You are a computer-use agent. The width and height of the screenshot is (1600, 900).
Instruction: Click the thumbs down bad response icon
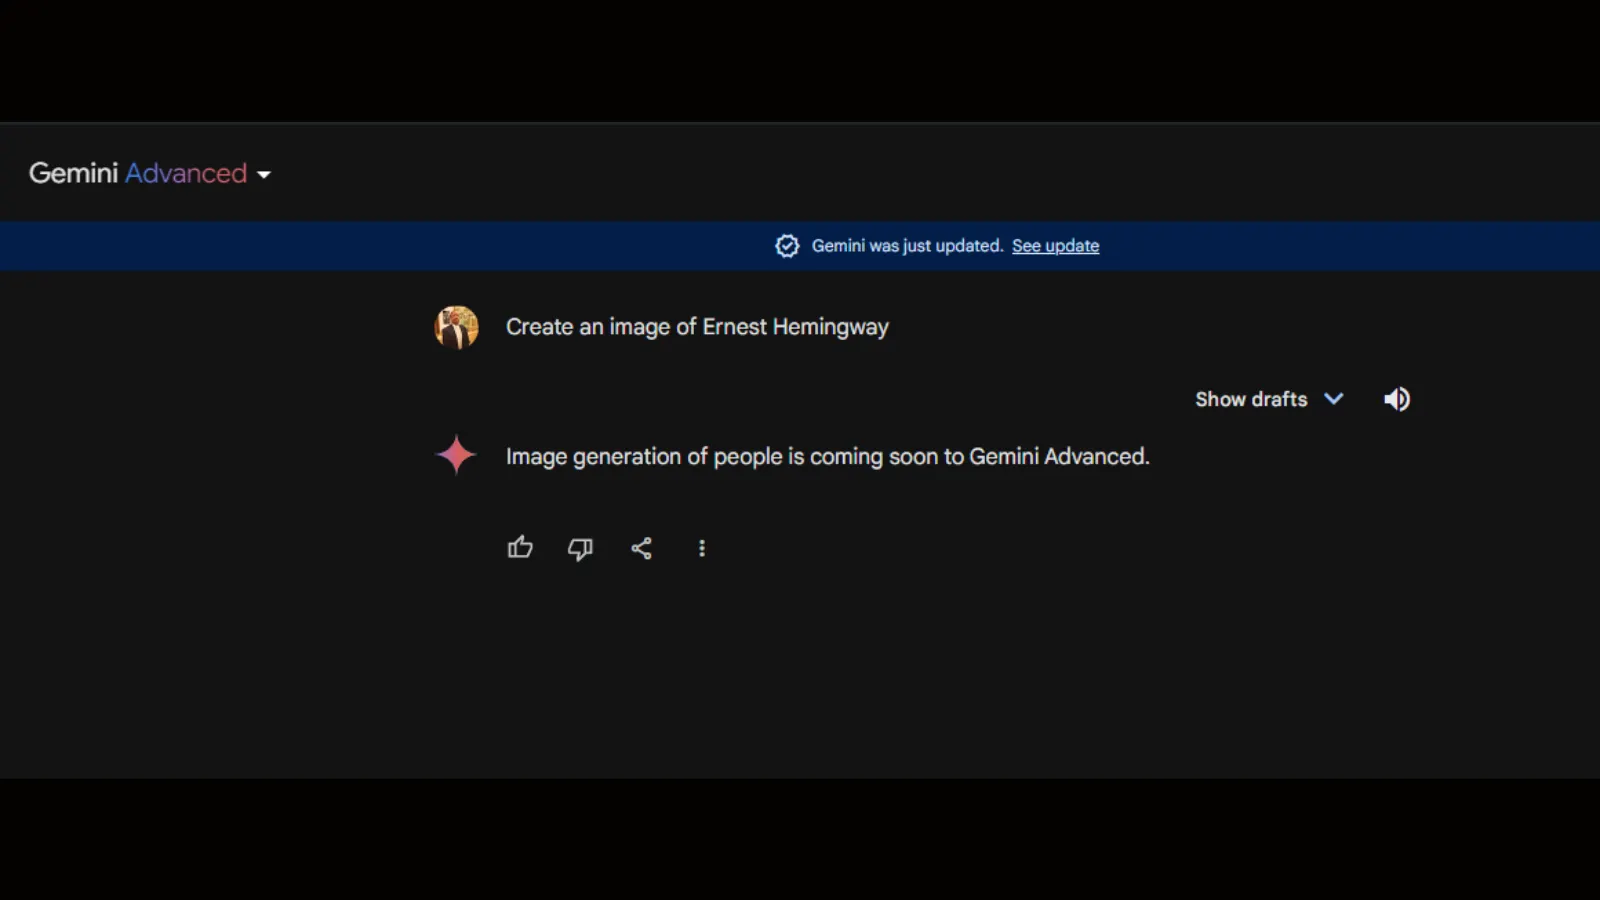(x=580, y=548)
